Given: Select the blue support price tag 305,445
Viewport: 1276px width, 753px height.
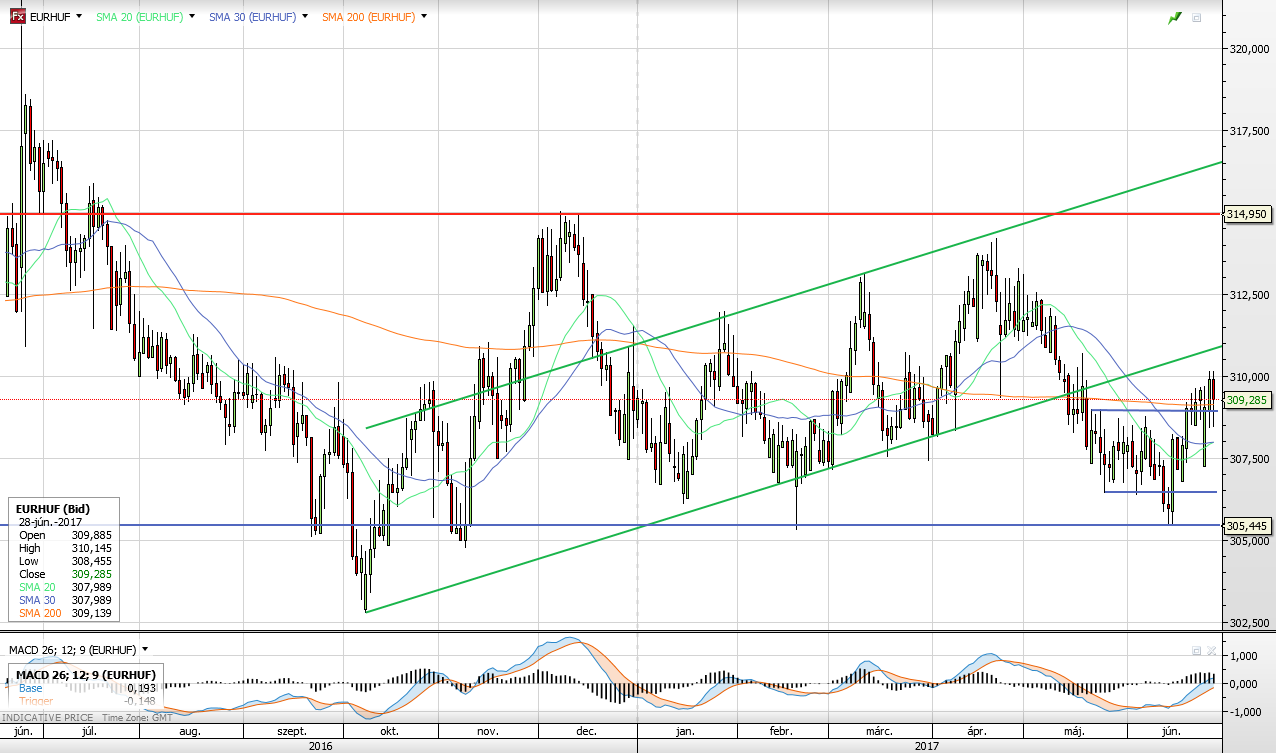Looking at the screenshot, I should [x=1246, y=525].
